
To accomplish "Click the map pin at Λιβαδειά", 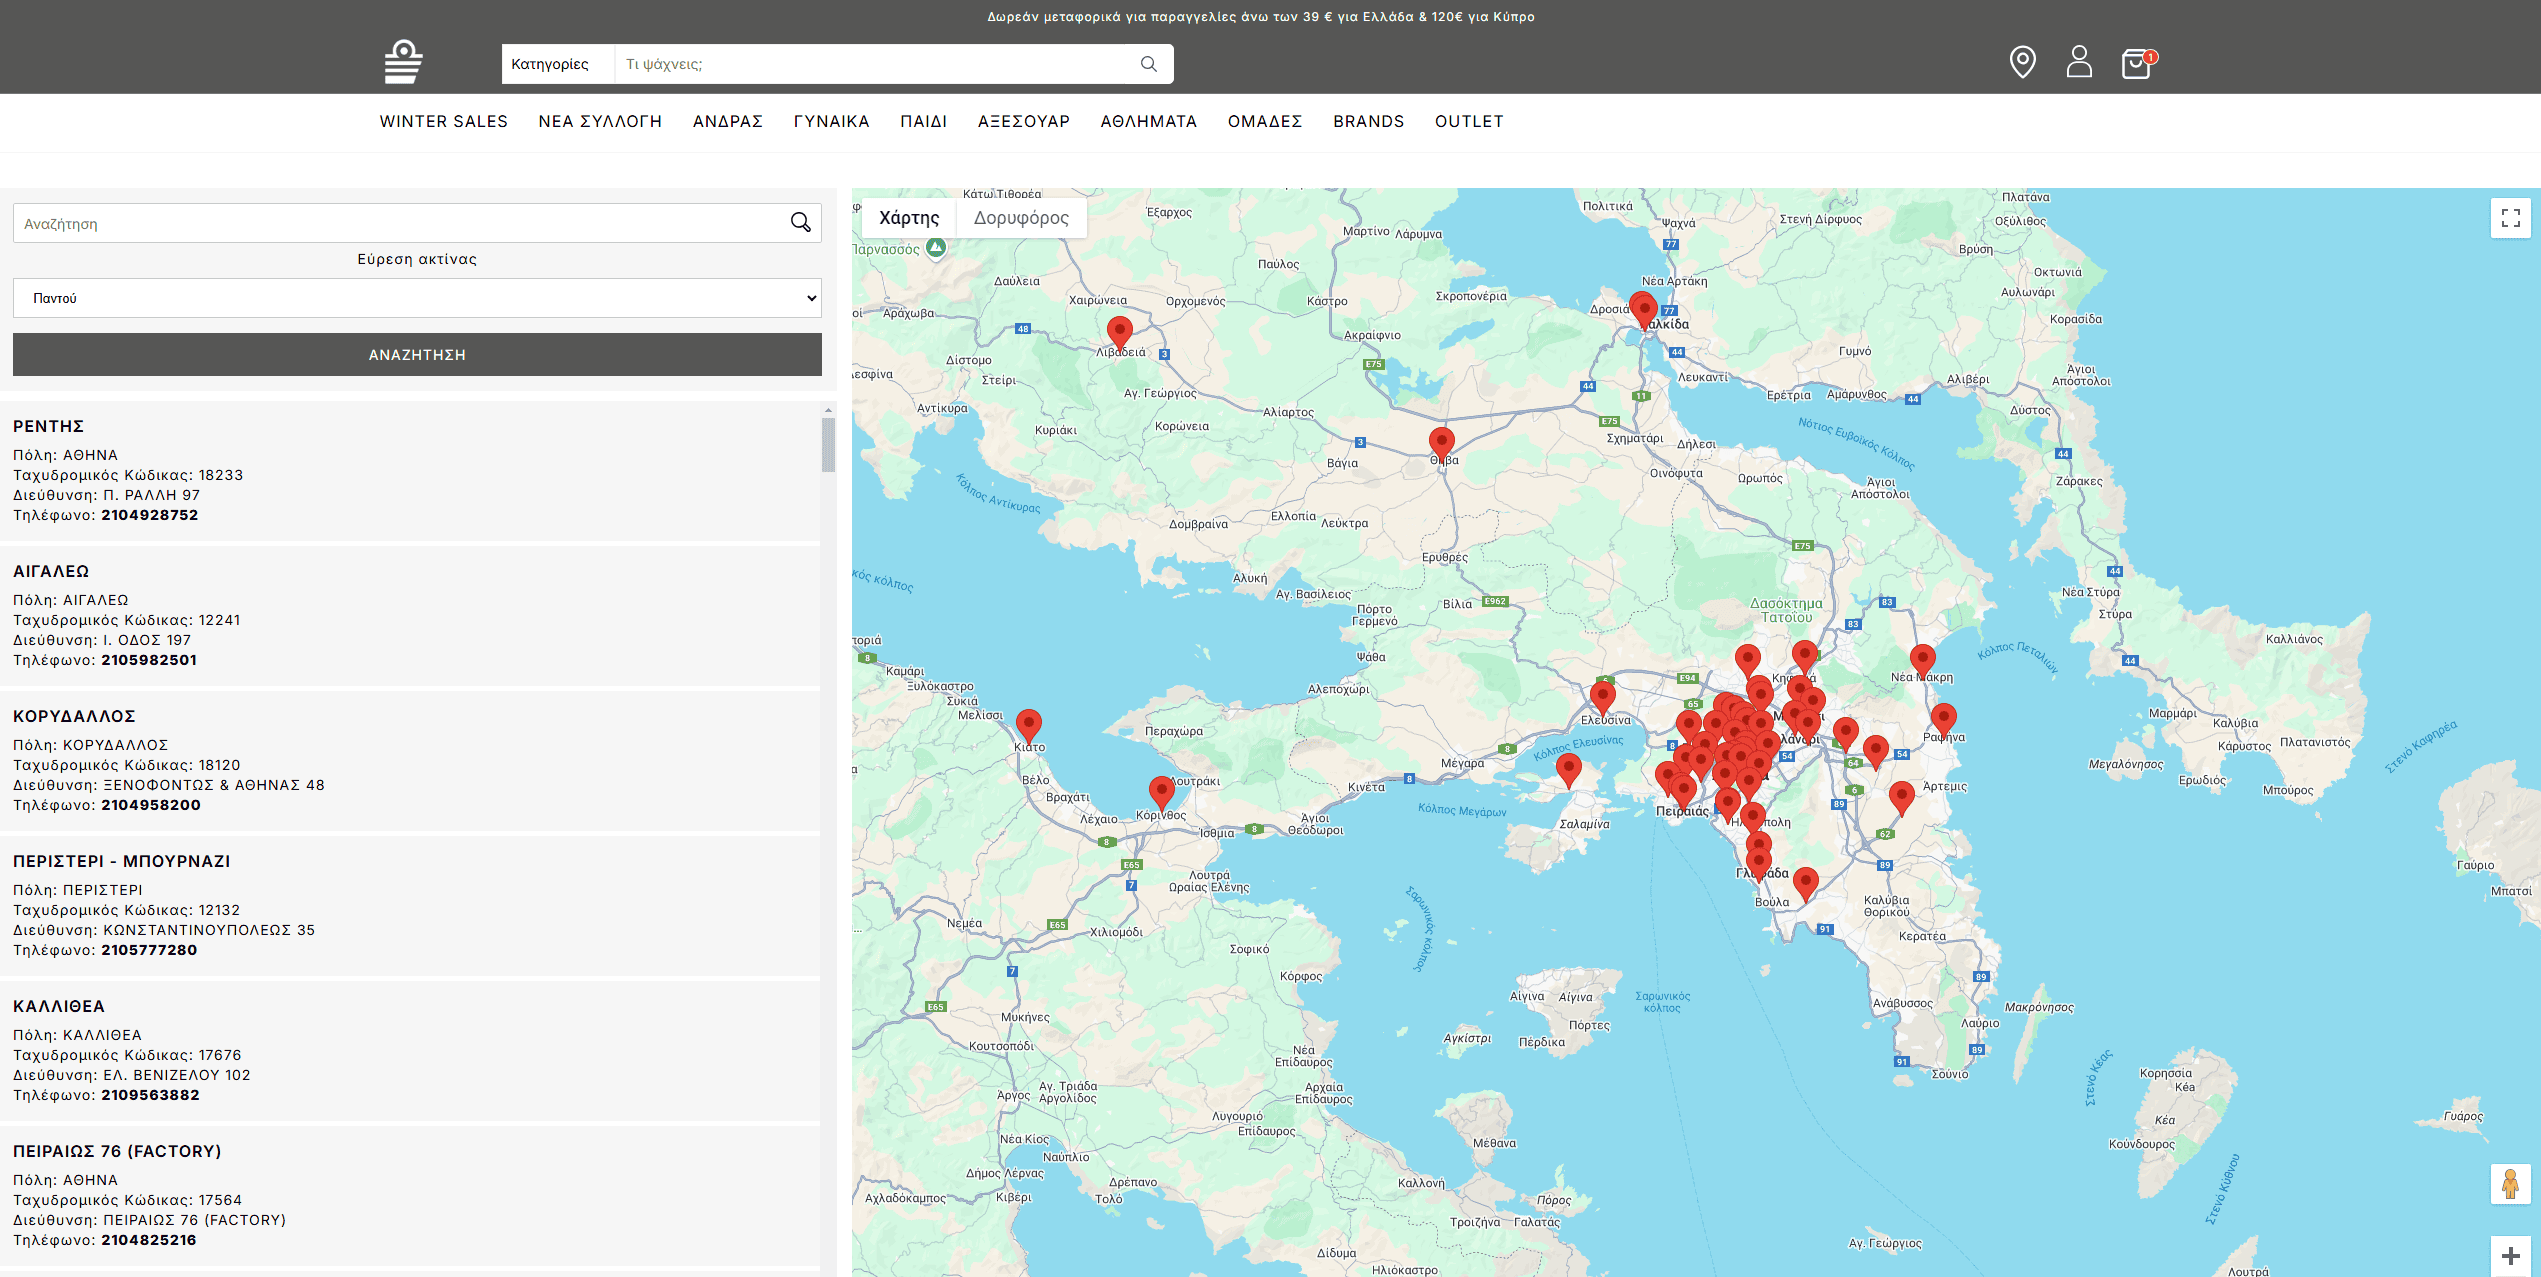I will [x=1120, y=333].
